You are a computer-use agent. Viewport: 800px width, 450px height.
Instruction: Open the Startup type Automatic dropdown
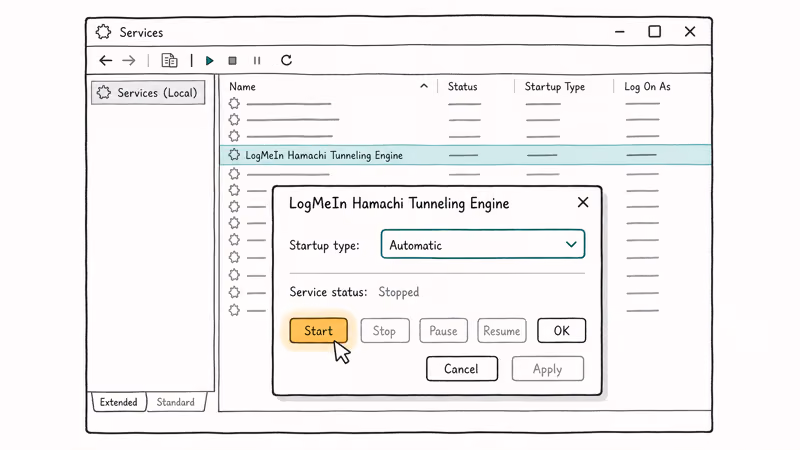coord(483,244)
